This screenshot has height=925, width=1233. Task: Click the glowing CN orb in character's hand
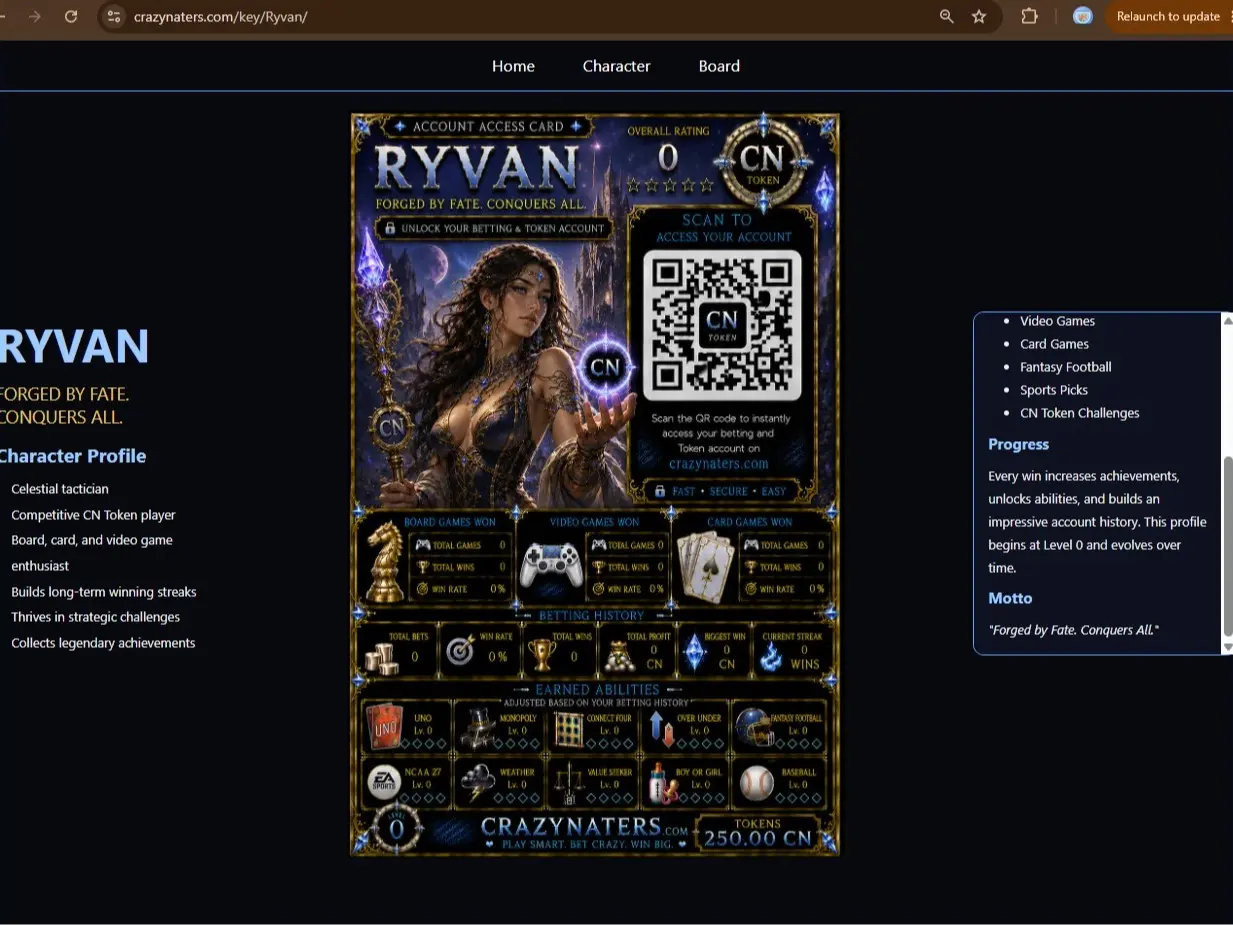[605, 367]
